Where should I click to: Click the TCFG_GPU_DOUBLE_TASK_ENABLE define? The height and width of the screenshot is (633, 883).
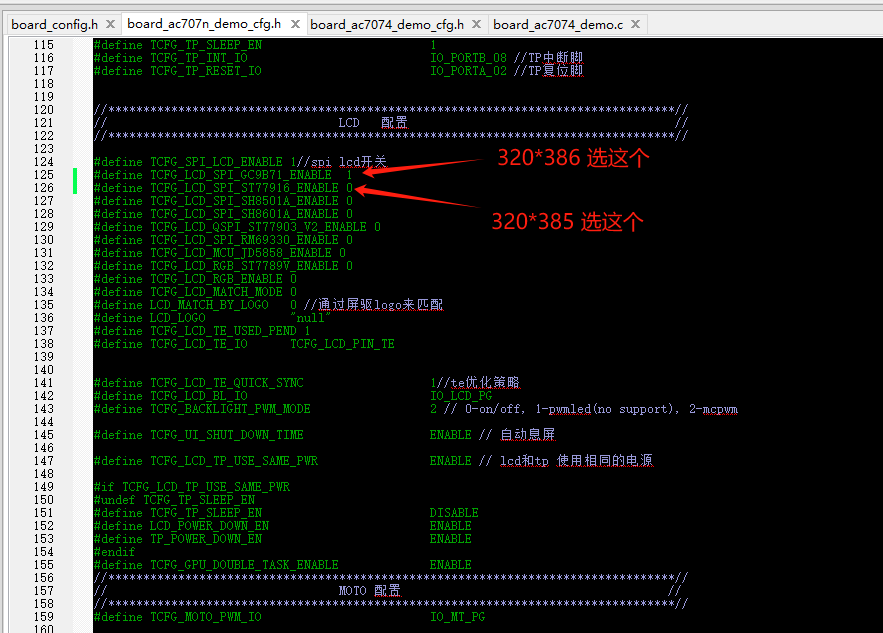tap(244, 565)
